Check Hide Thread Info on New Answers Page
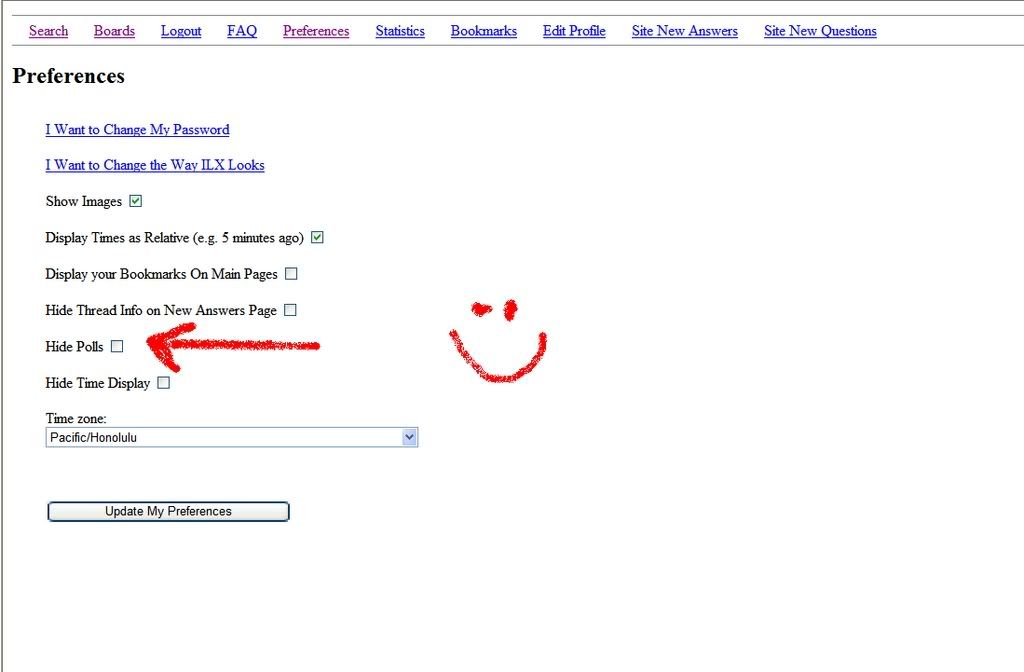This screenshot has width=1024, height=672. click(290, 310)
